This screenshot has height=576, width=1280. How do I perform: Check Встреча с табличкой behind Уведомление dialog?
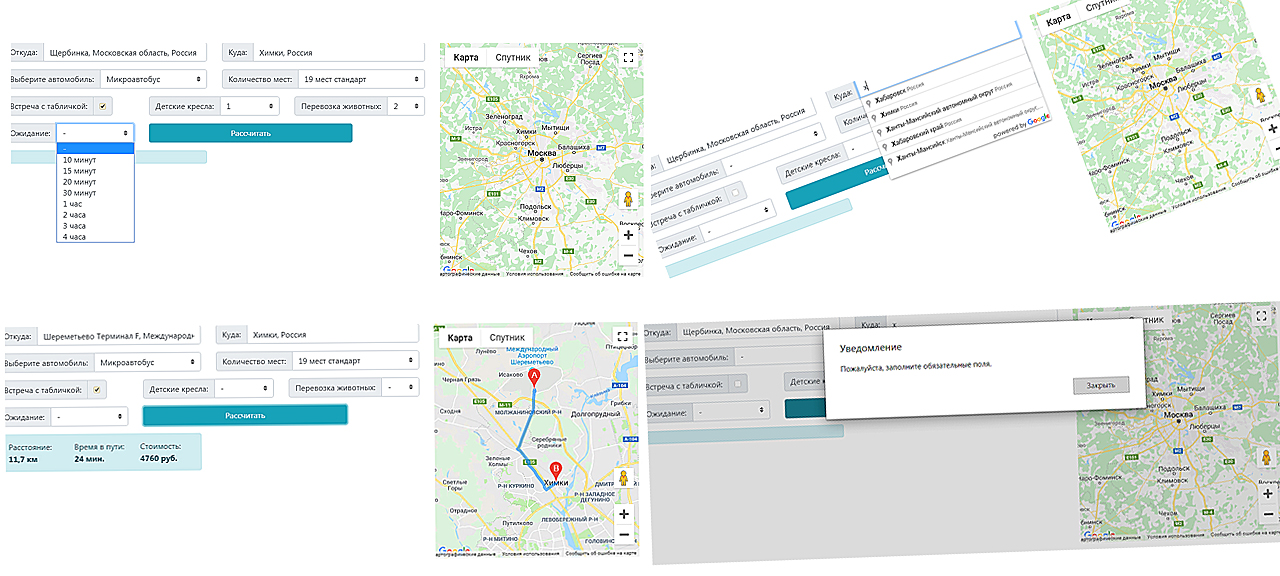[x=739, y=384]
